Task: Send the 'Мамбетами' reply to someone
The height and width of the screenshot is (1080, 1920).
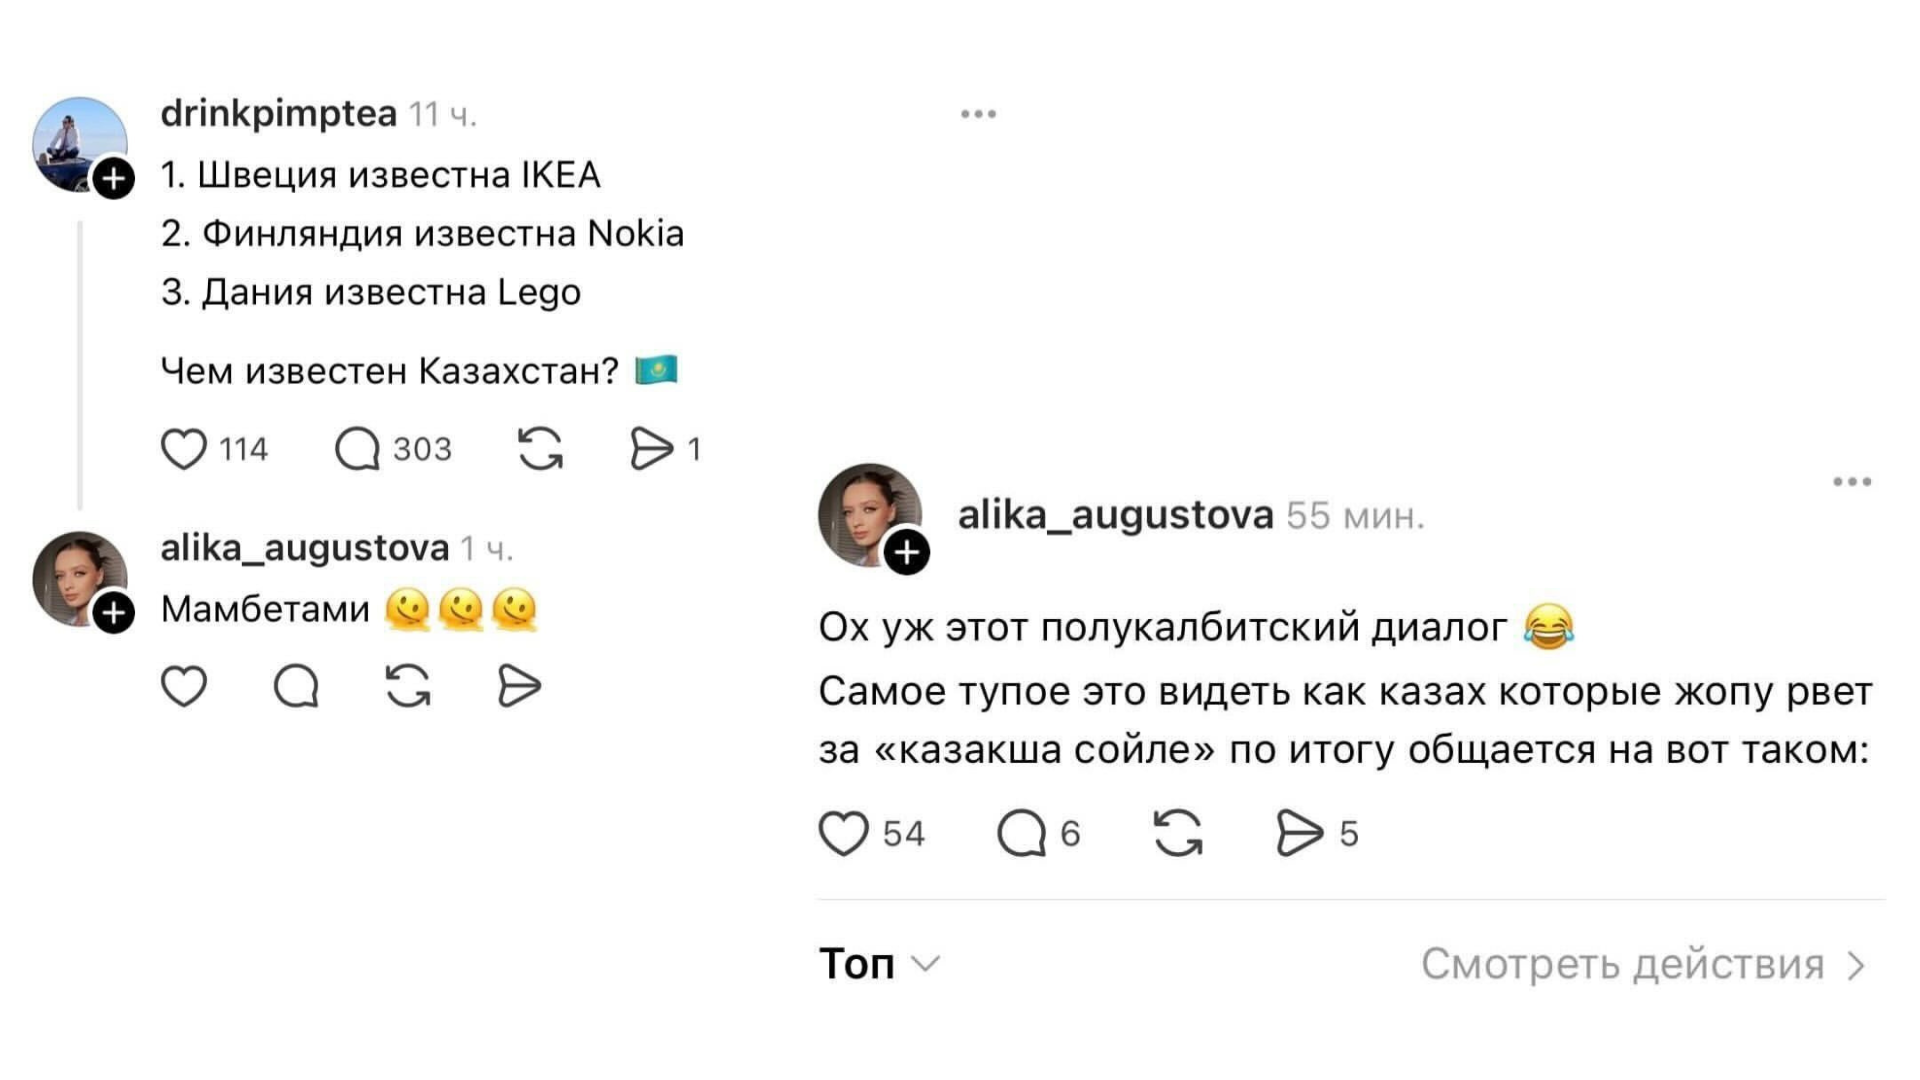Action: coord(519,687)
